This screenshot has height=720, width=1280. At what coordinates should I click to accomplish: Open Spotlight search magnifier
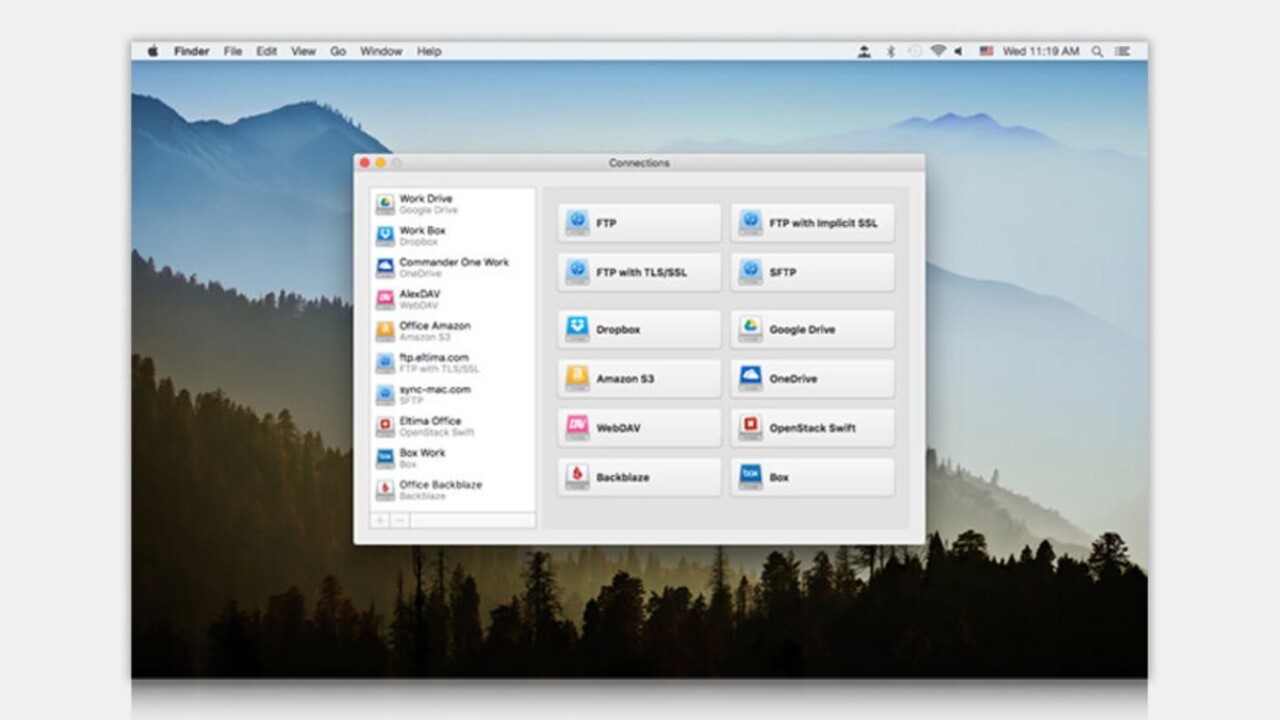pyautogui.click(x=1097, y=51)
